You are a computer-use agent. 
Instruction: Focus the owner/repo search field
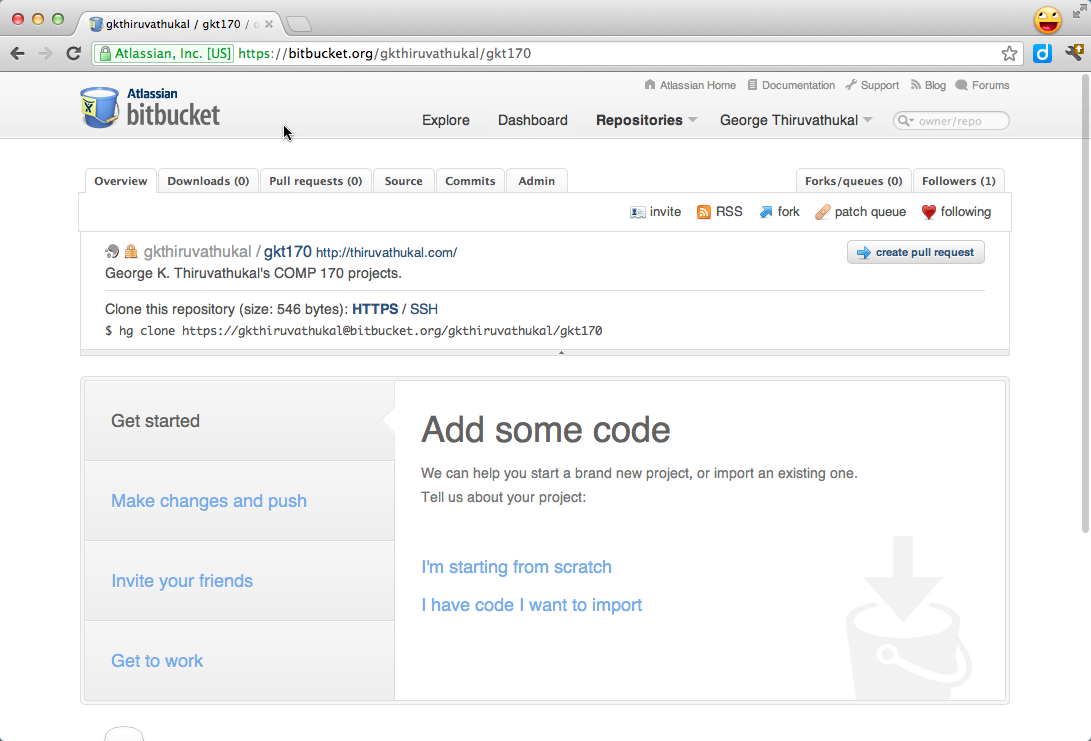click(955, 121)
